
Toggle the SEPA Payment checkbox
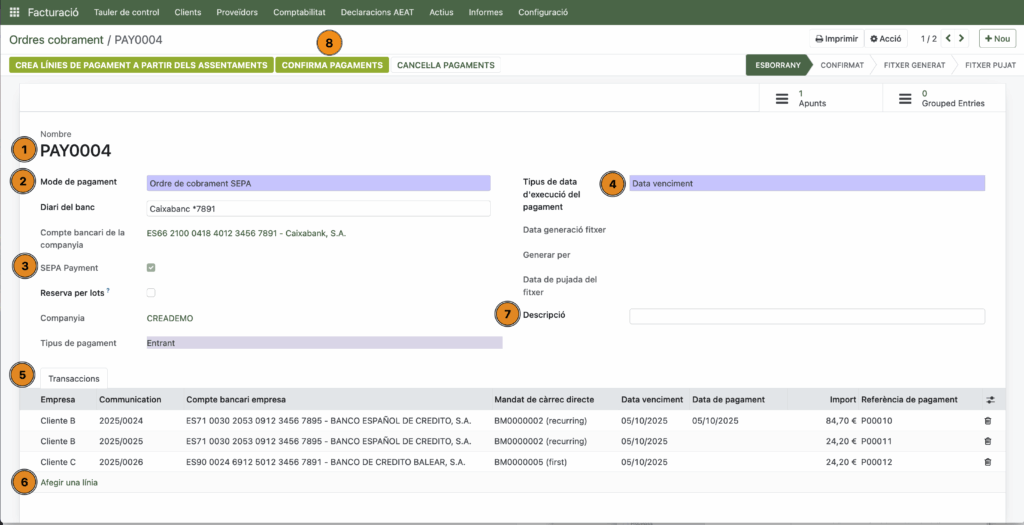point(151,268)
